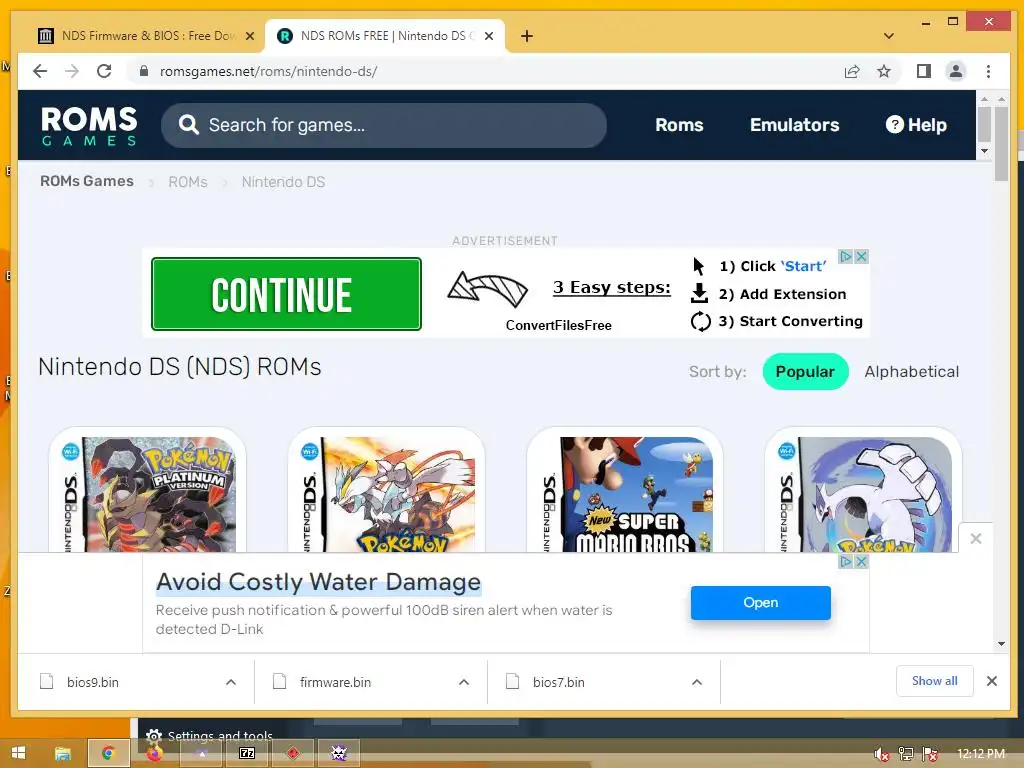Close the NDS ROMs FREE tab
This screenshot has height=768, width=1024.
(x=488, y=36)
